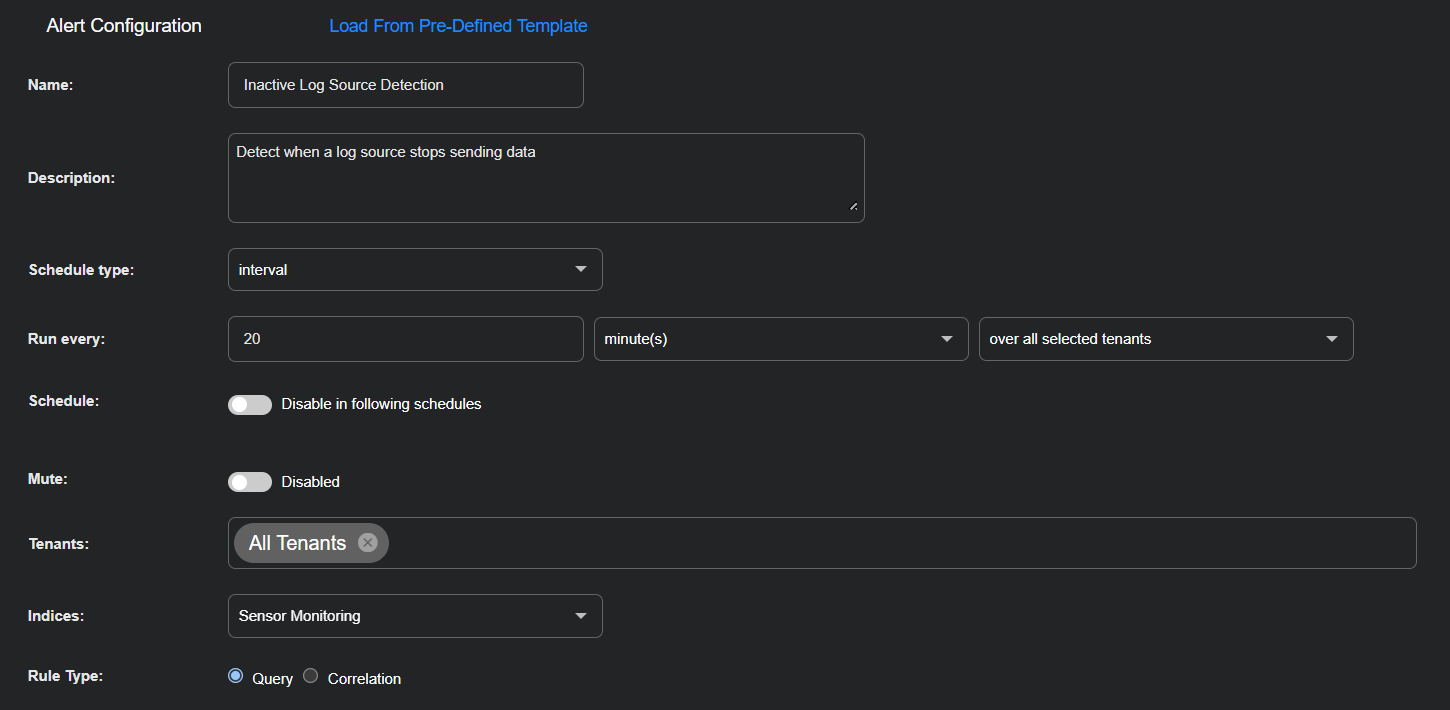This screenshot has width=1450, height=710.
Task: Click the Name field showing Inactive Log Source Detection
Action: (405, 84)
